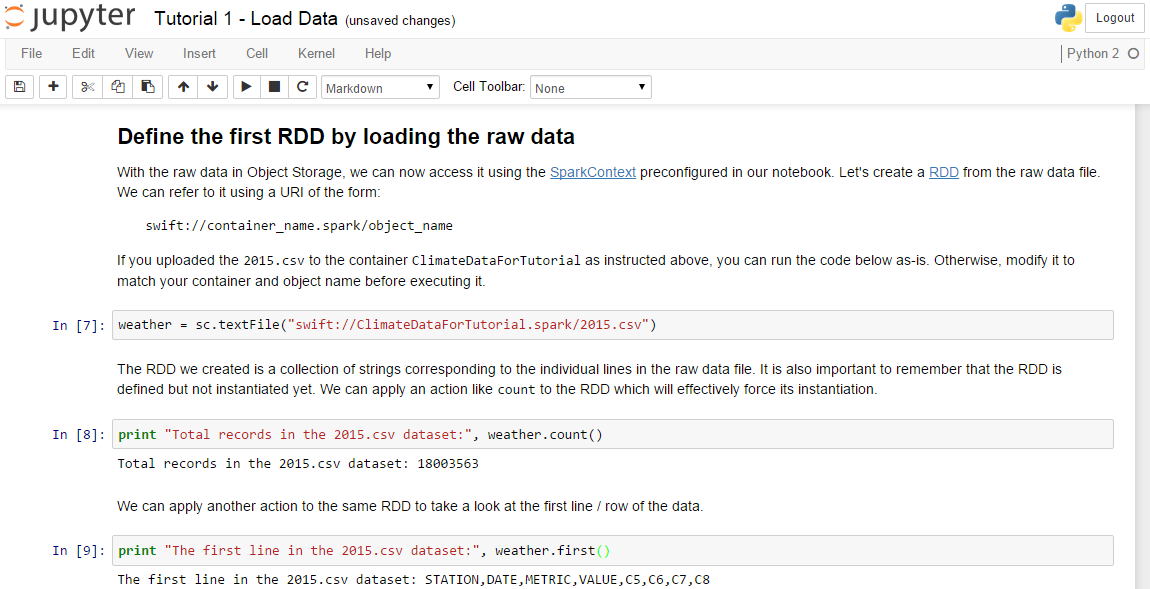Move selected cell down arrow
1150x589 pixels.
coord(213,87)
